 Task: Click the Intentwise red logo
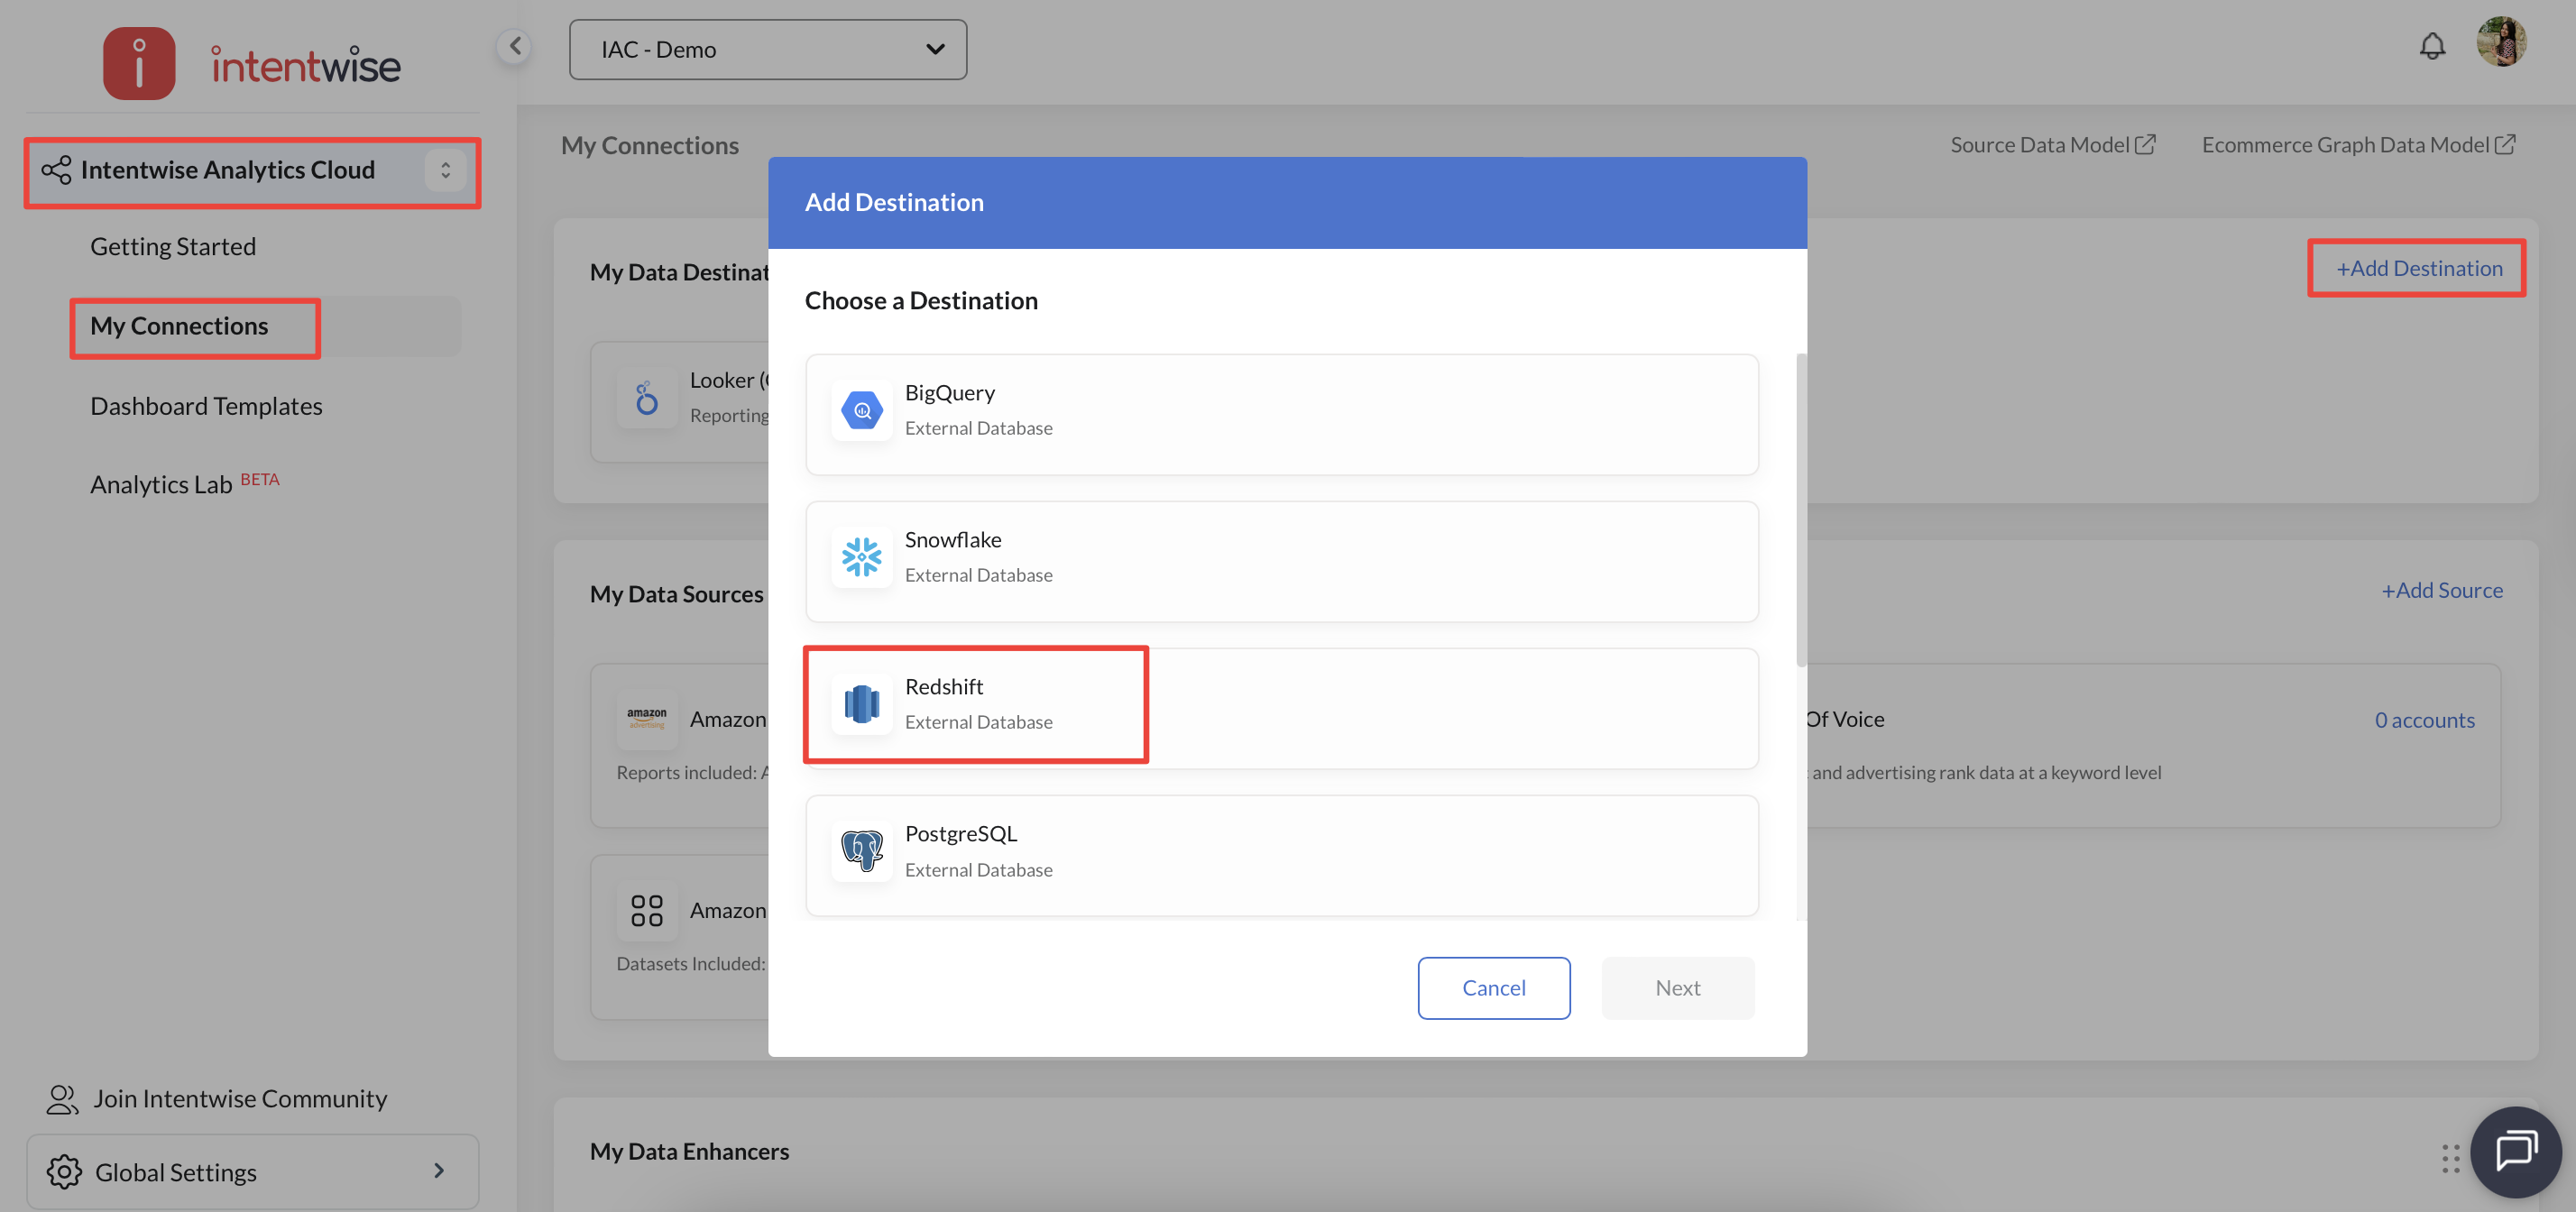[139, 64]
